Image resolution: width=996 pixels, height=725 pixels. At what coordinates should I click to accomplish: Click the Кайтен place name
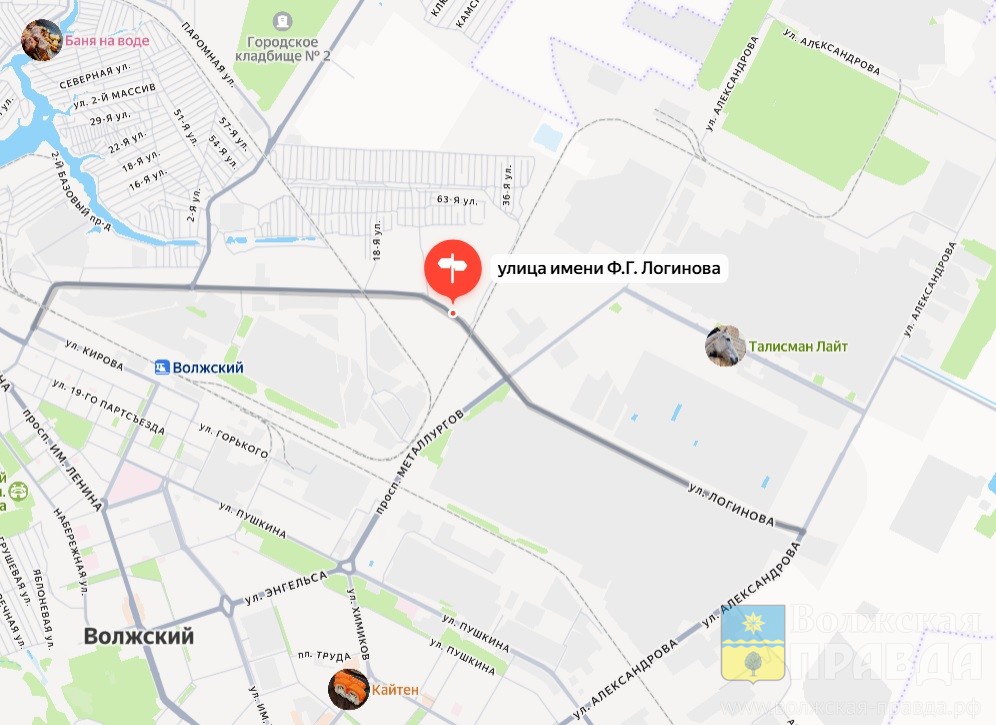(x=395, y=689)
